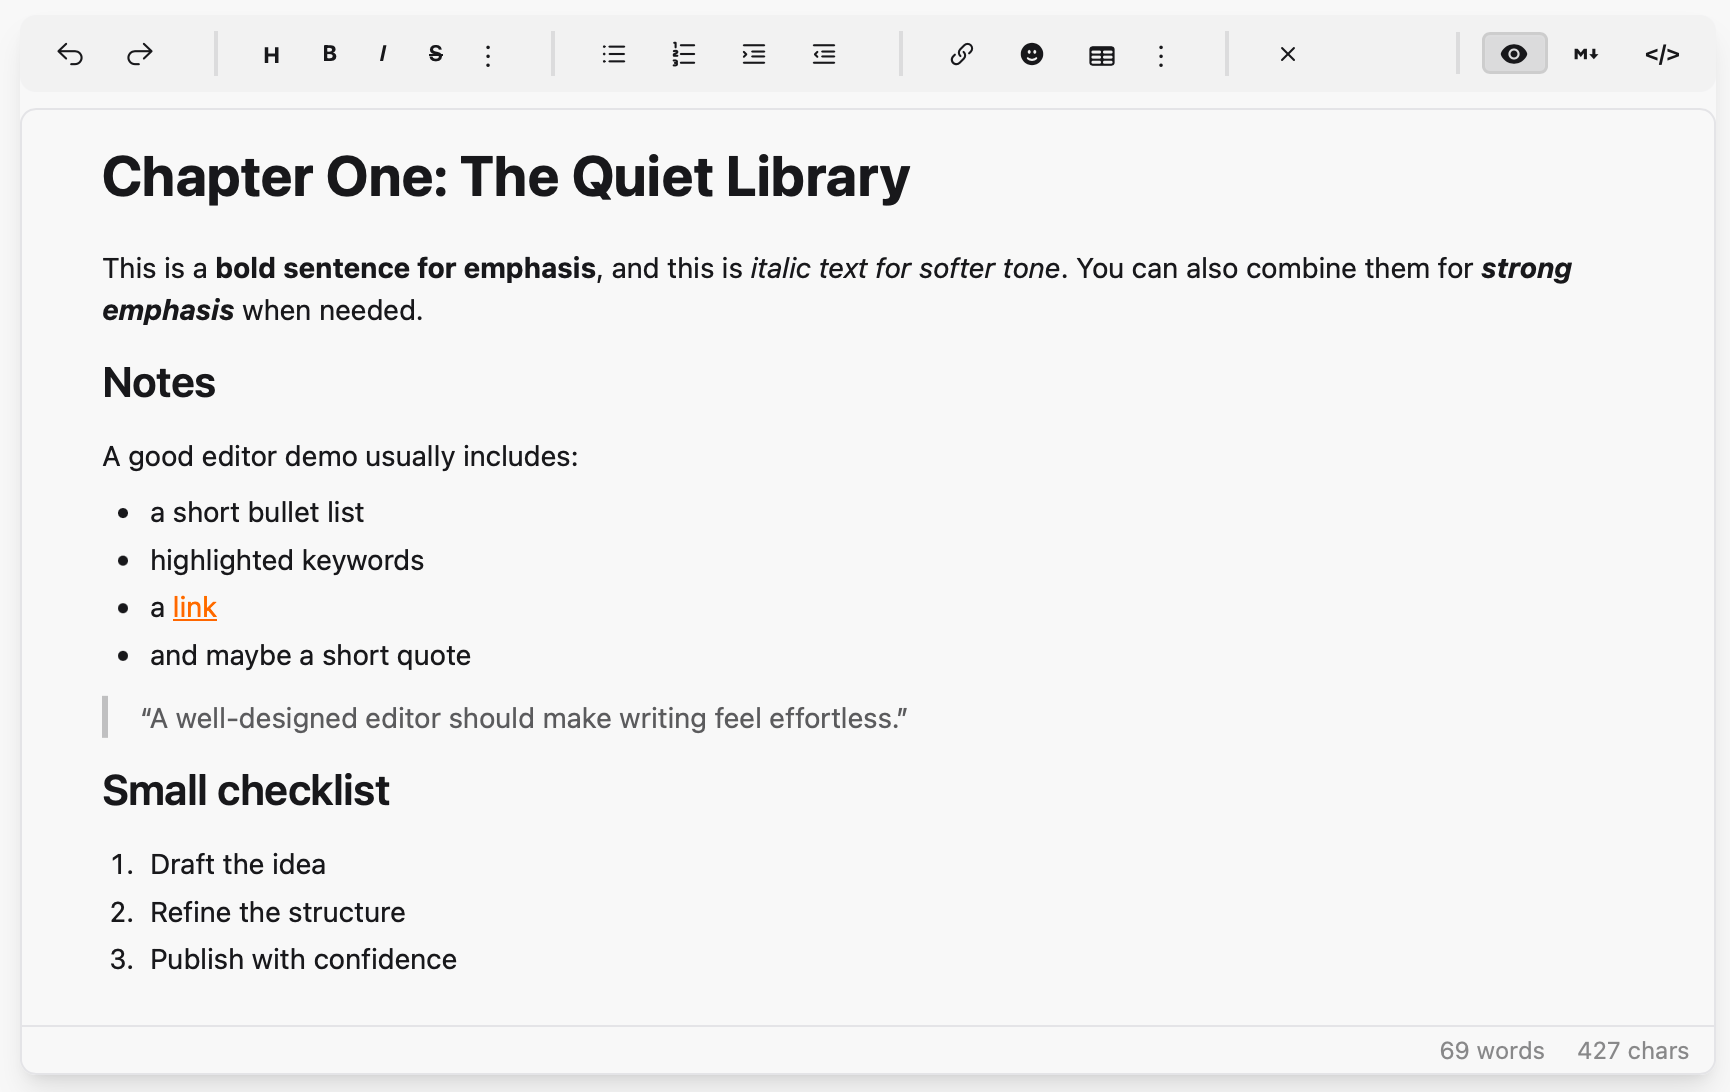This screenshot has width=1730, height=1092.
Task: Apply strikethrough formatting
Action: 435,54
